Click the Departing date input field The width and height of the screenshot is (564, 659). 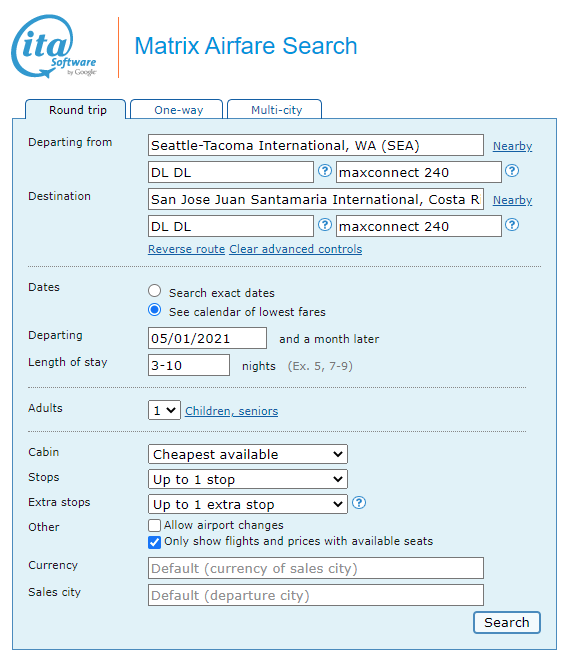click(207, 338)
